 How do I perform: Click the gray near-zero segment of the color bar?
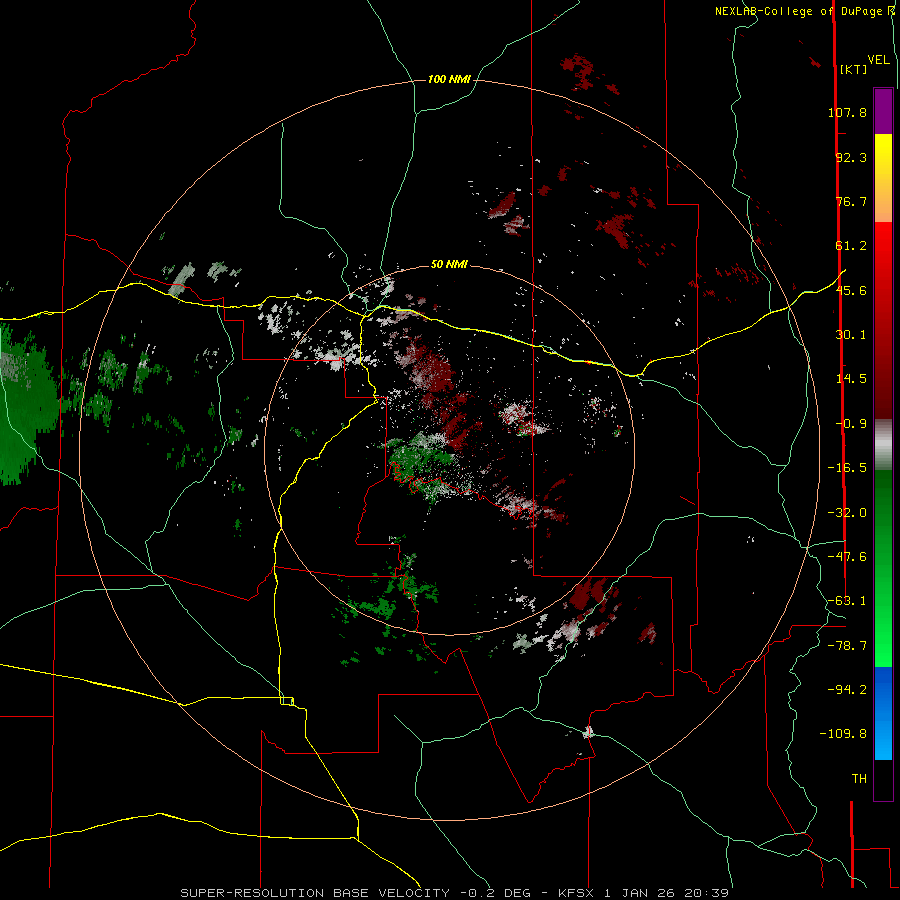[883, 445]
